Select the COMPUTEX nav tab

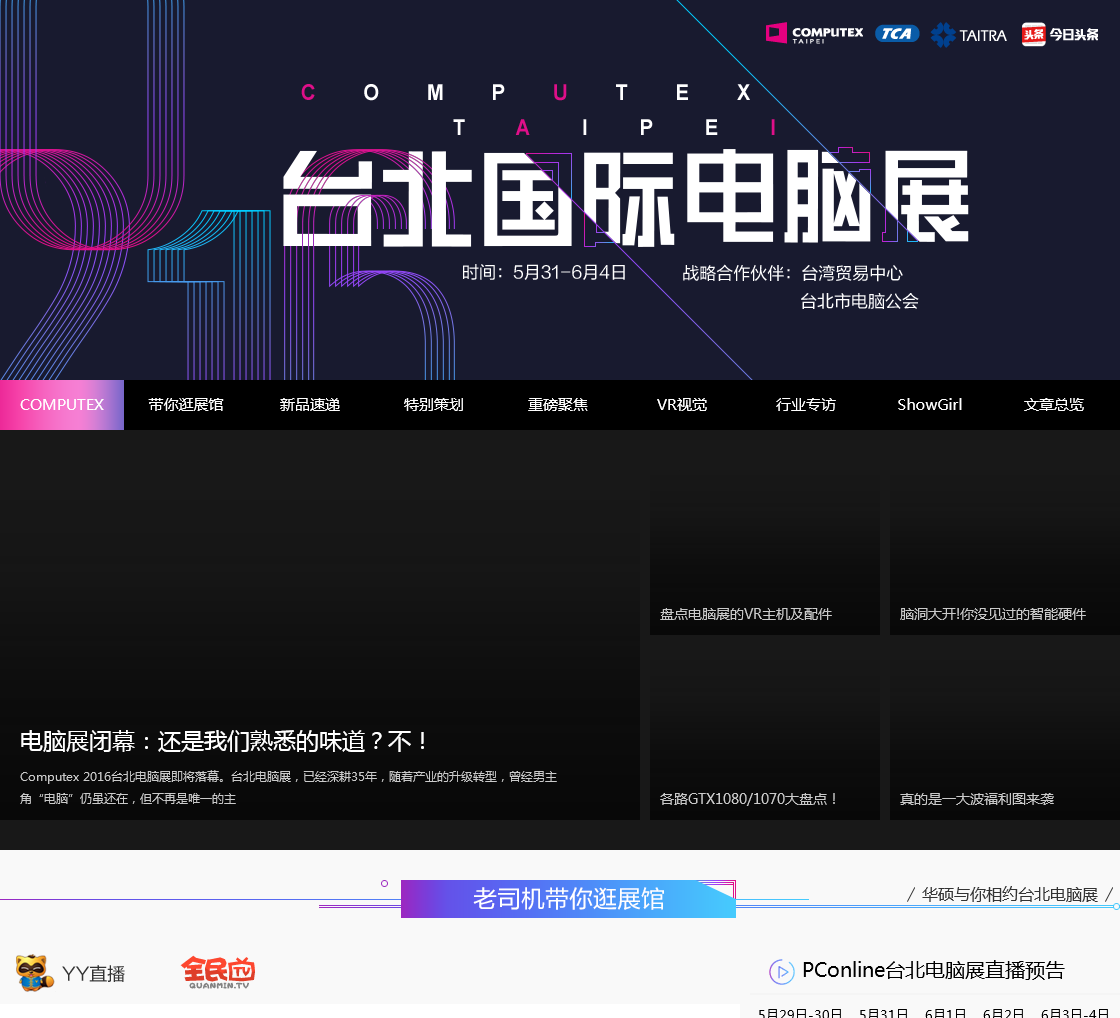[62, 405]
